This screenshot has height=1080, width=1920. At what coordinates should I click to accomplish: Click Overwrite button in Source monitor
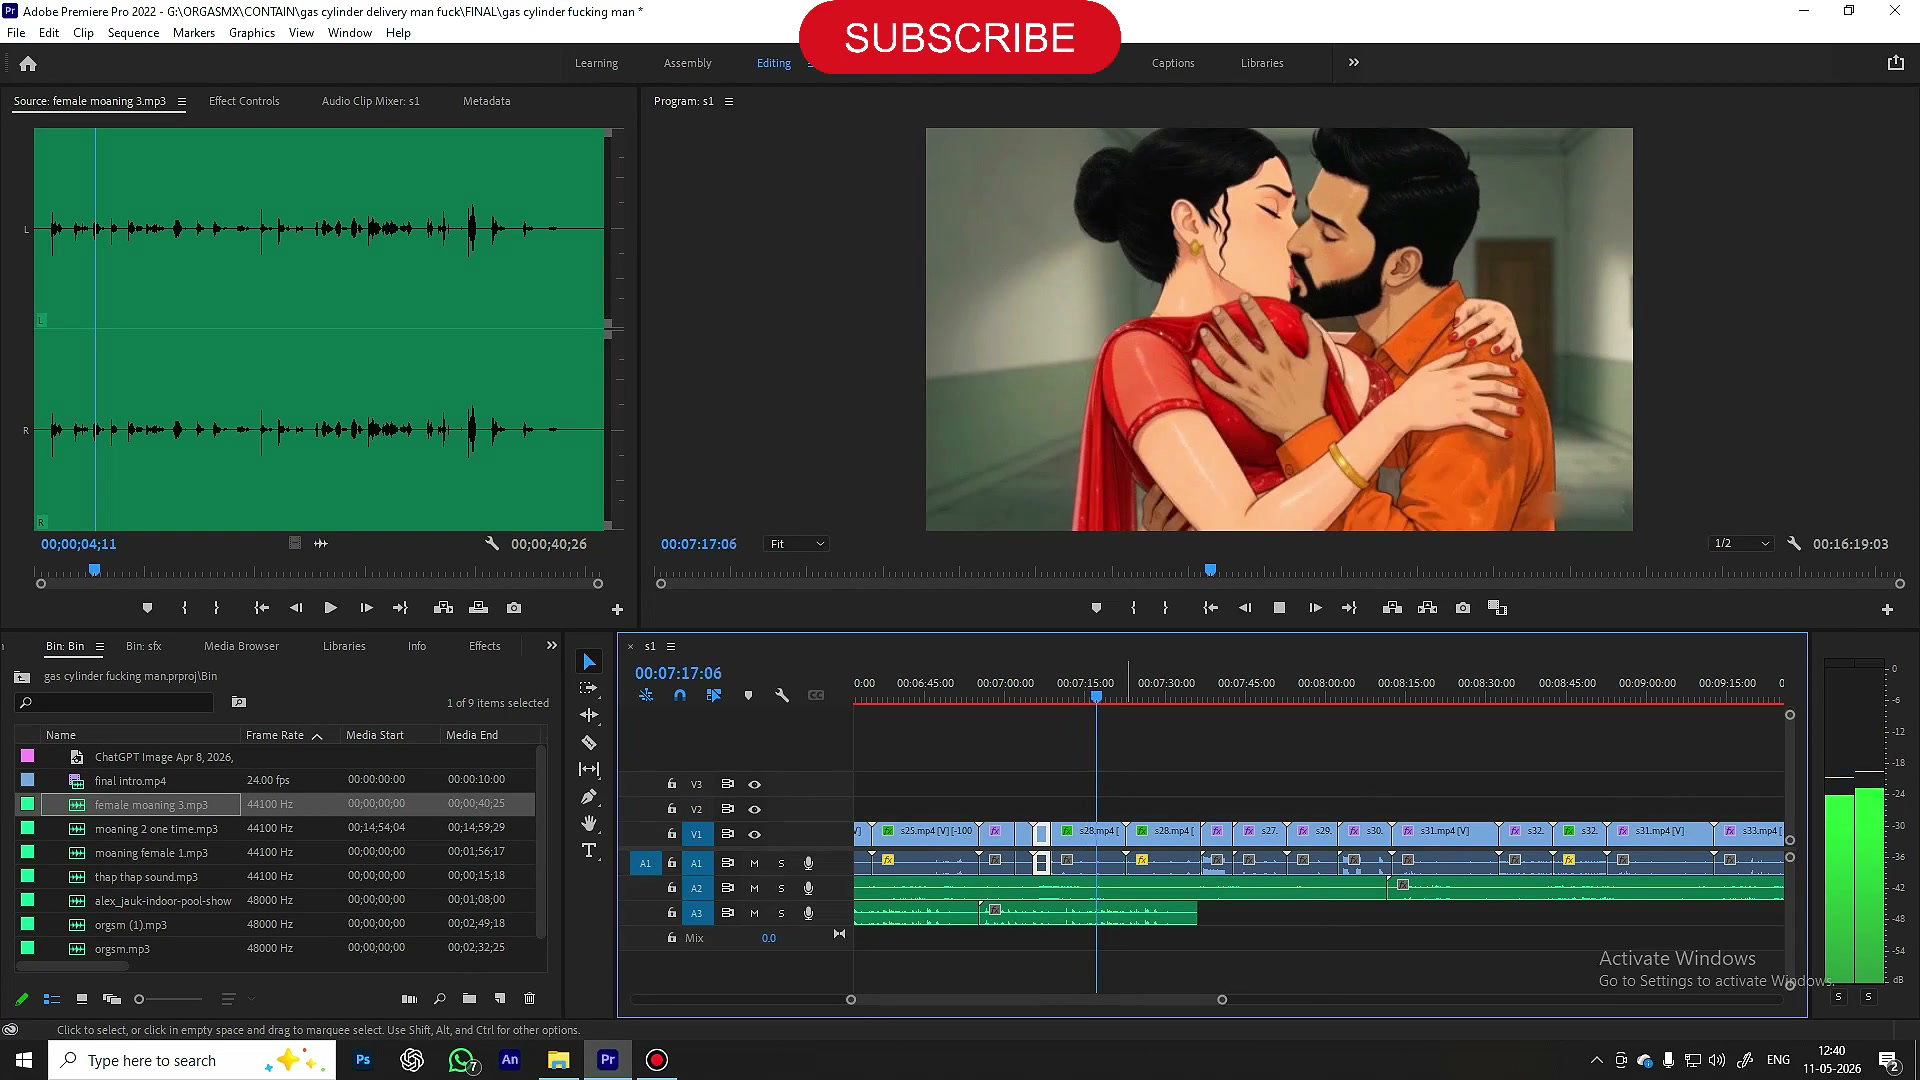click(478, 608)
